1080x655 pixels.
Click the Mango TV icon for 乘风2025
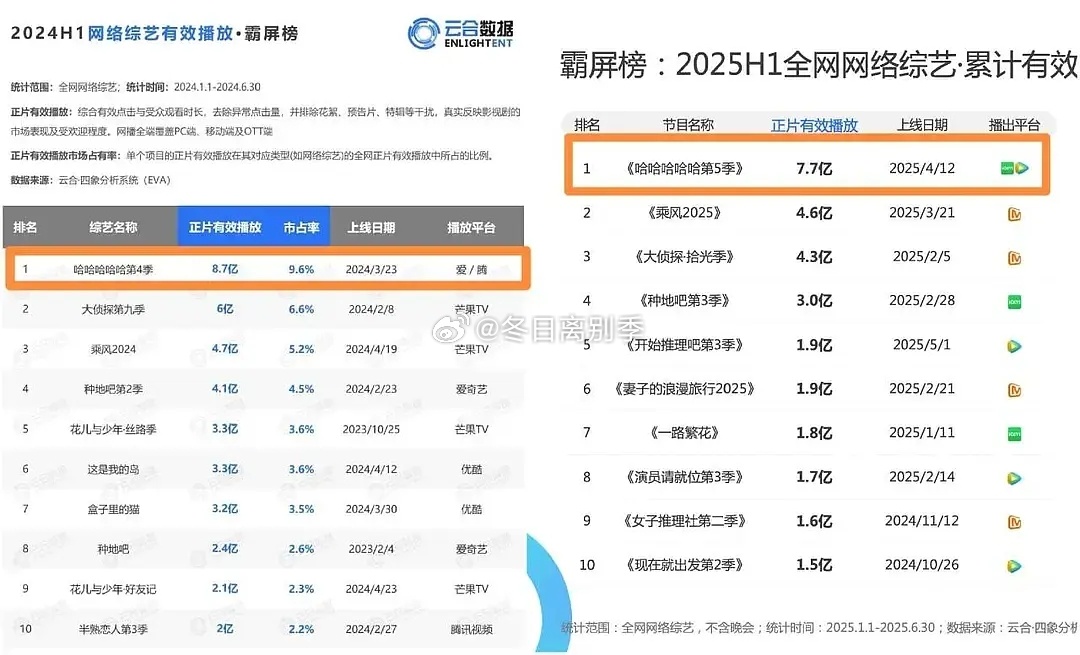pyautogui.click(x=1015, y=214)
